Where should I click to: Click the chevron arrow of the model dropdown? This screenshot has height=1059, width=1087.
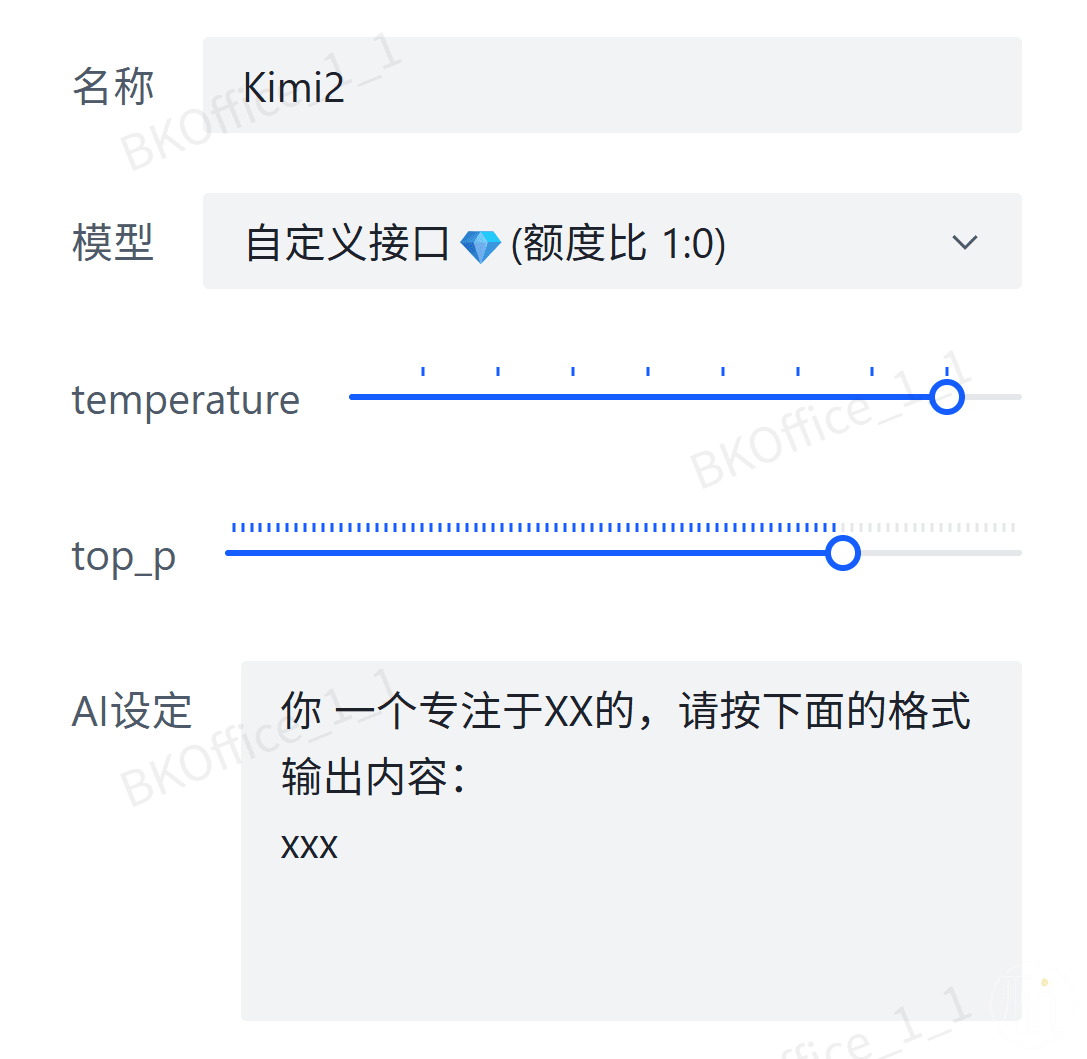click(964, 242)
